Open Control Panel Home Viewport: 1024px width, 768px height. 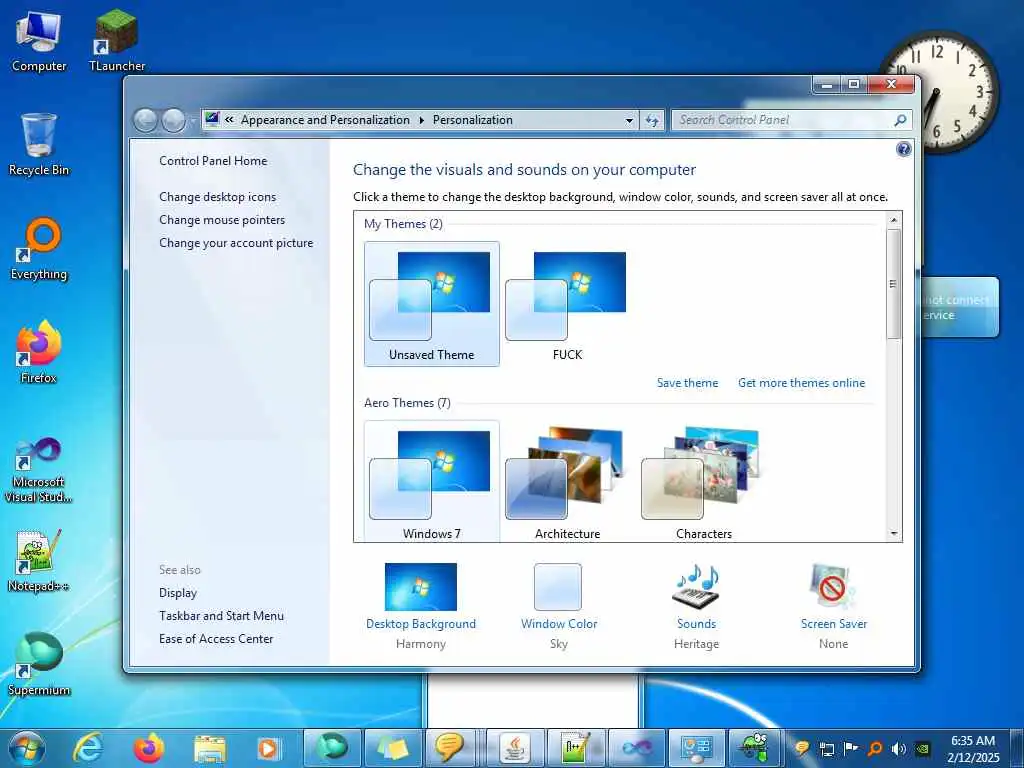[213, 161]
